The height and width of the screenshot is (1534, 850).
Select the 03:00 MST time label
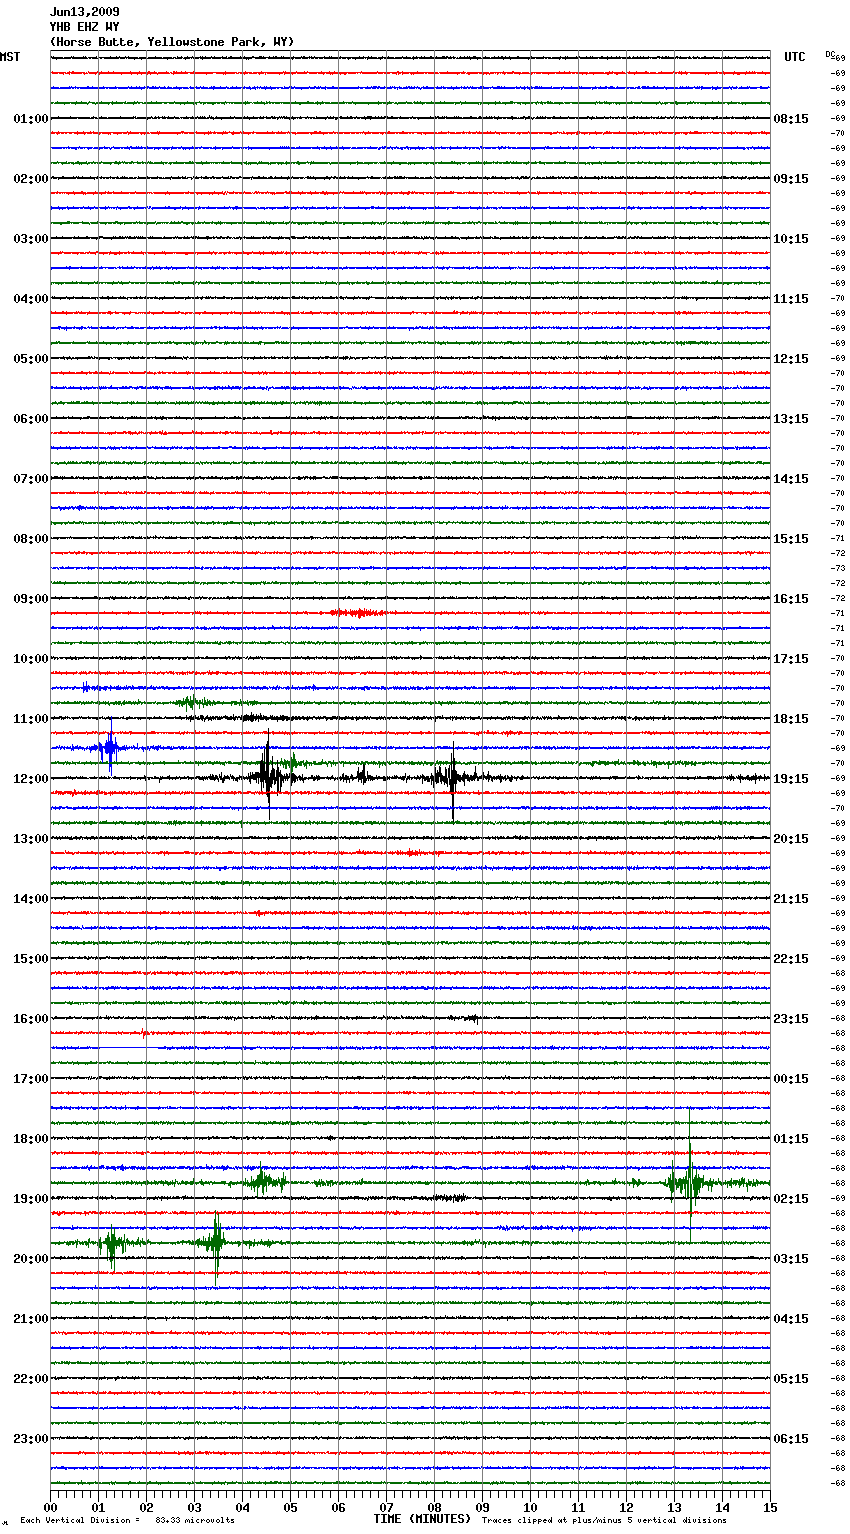tap(31, 239)
